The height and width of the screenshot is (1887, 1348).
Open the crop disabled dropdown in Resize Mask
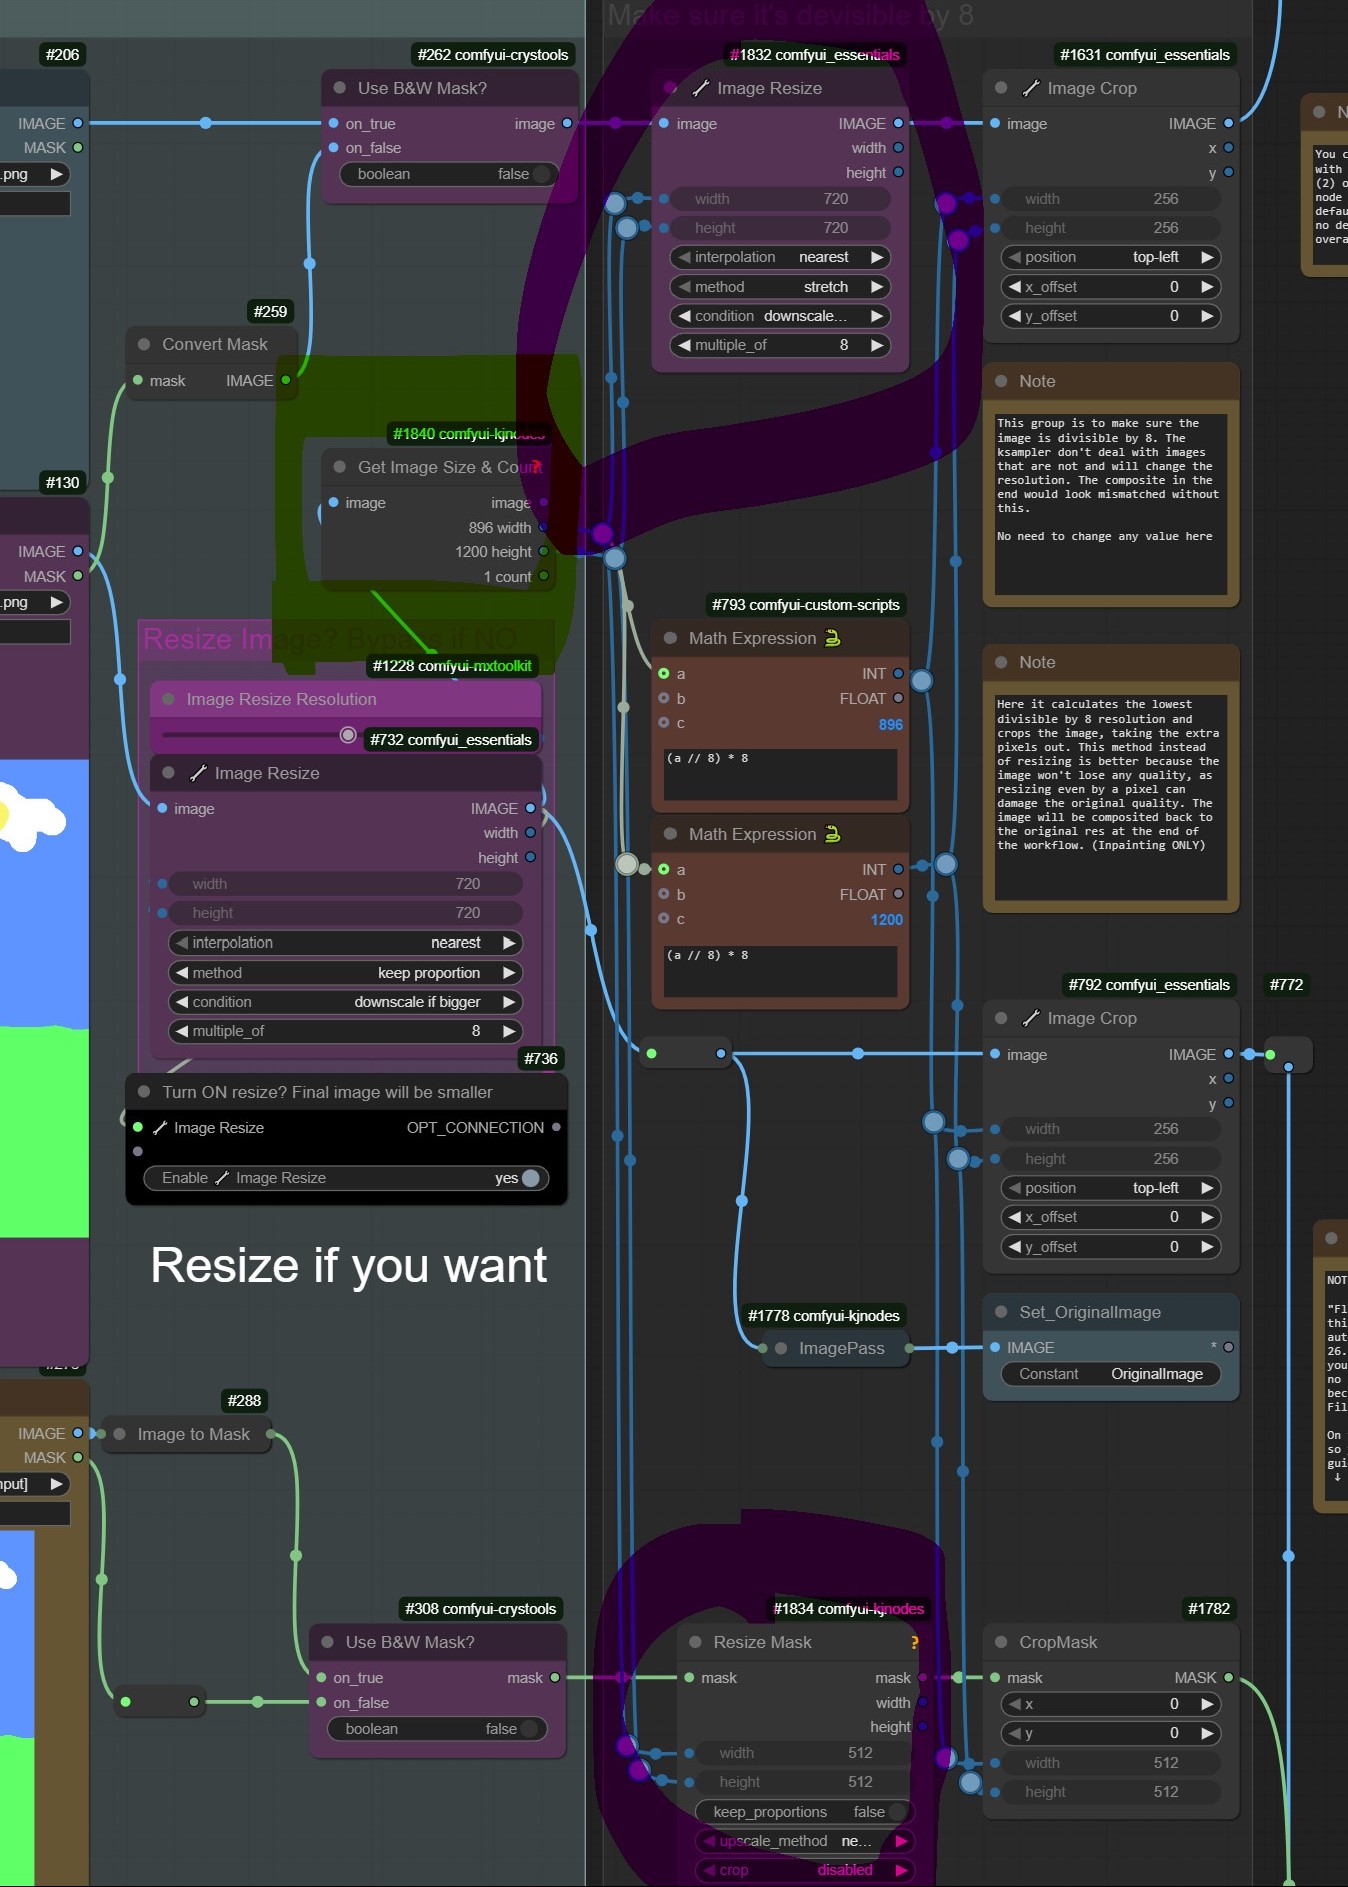(804, 1870)
